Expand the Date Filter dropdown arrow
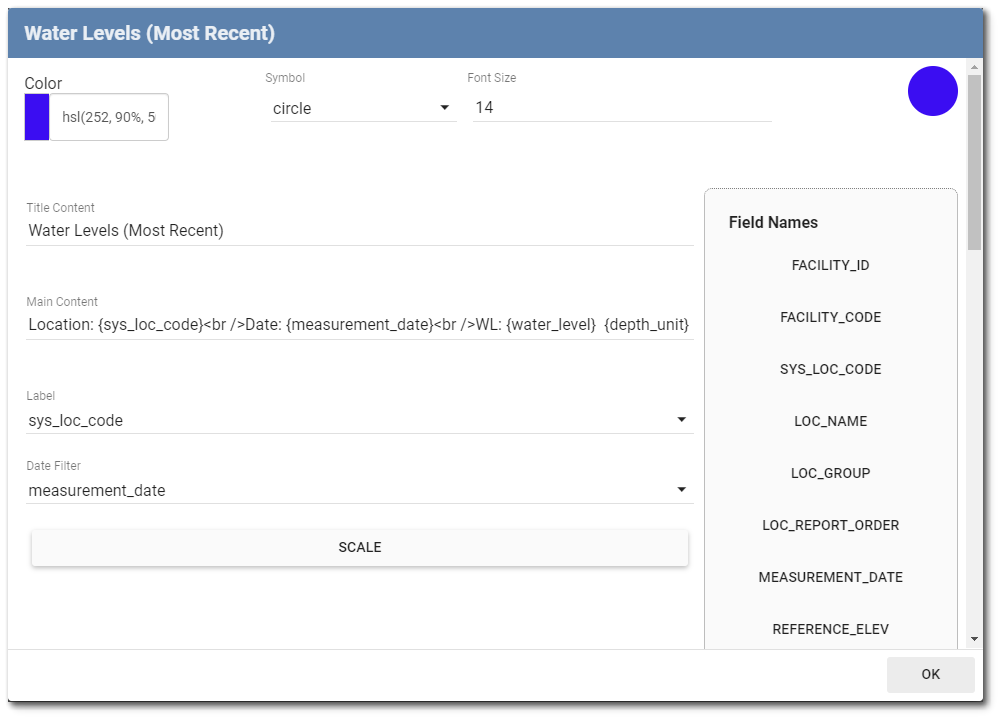 coord(681,490)
